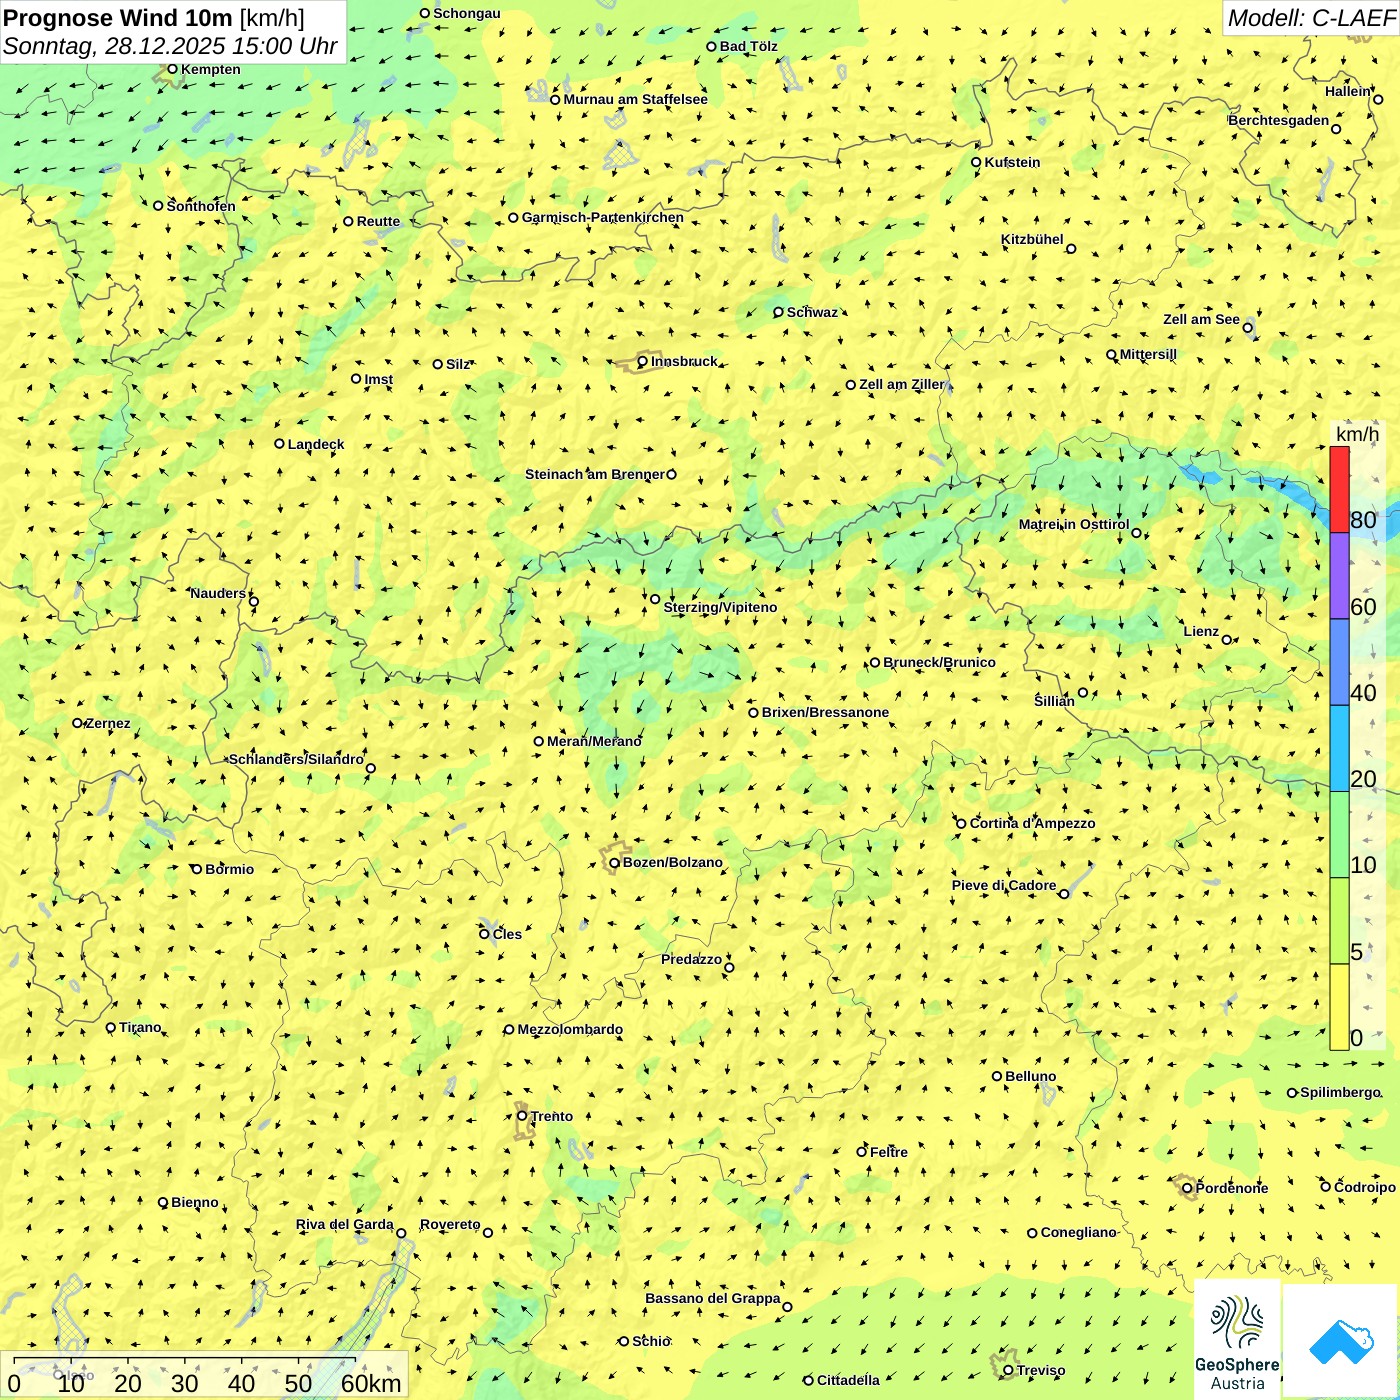
Task: Click the Sonthofen city label
Action: pyautogui.click(x=201, y=206)
